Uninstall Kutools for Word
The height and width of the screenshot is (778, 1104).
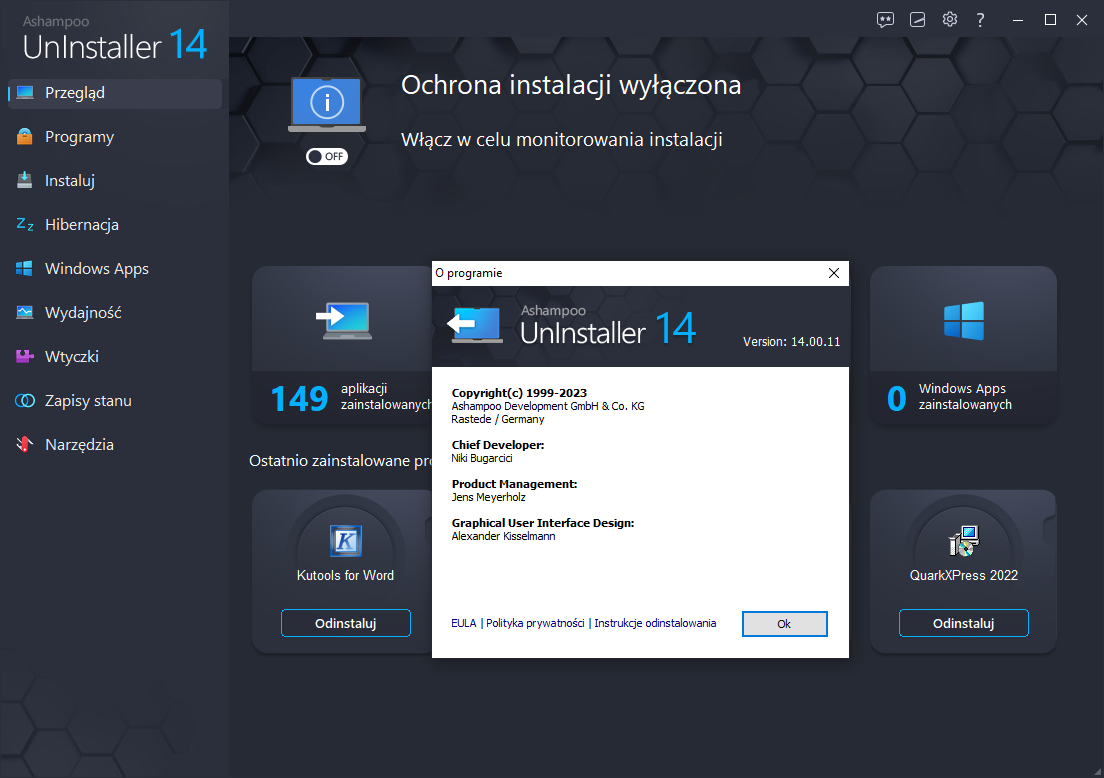click(346, 623)
